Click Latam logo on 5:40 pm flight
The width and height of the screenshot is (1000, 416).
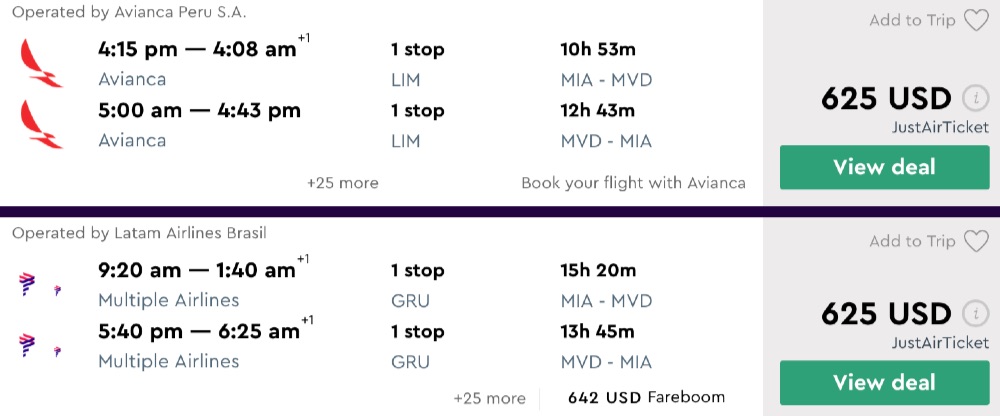click(x=28, y=346)
